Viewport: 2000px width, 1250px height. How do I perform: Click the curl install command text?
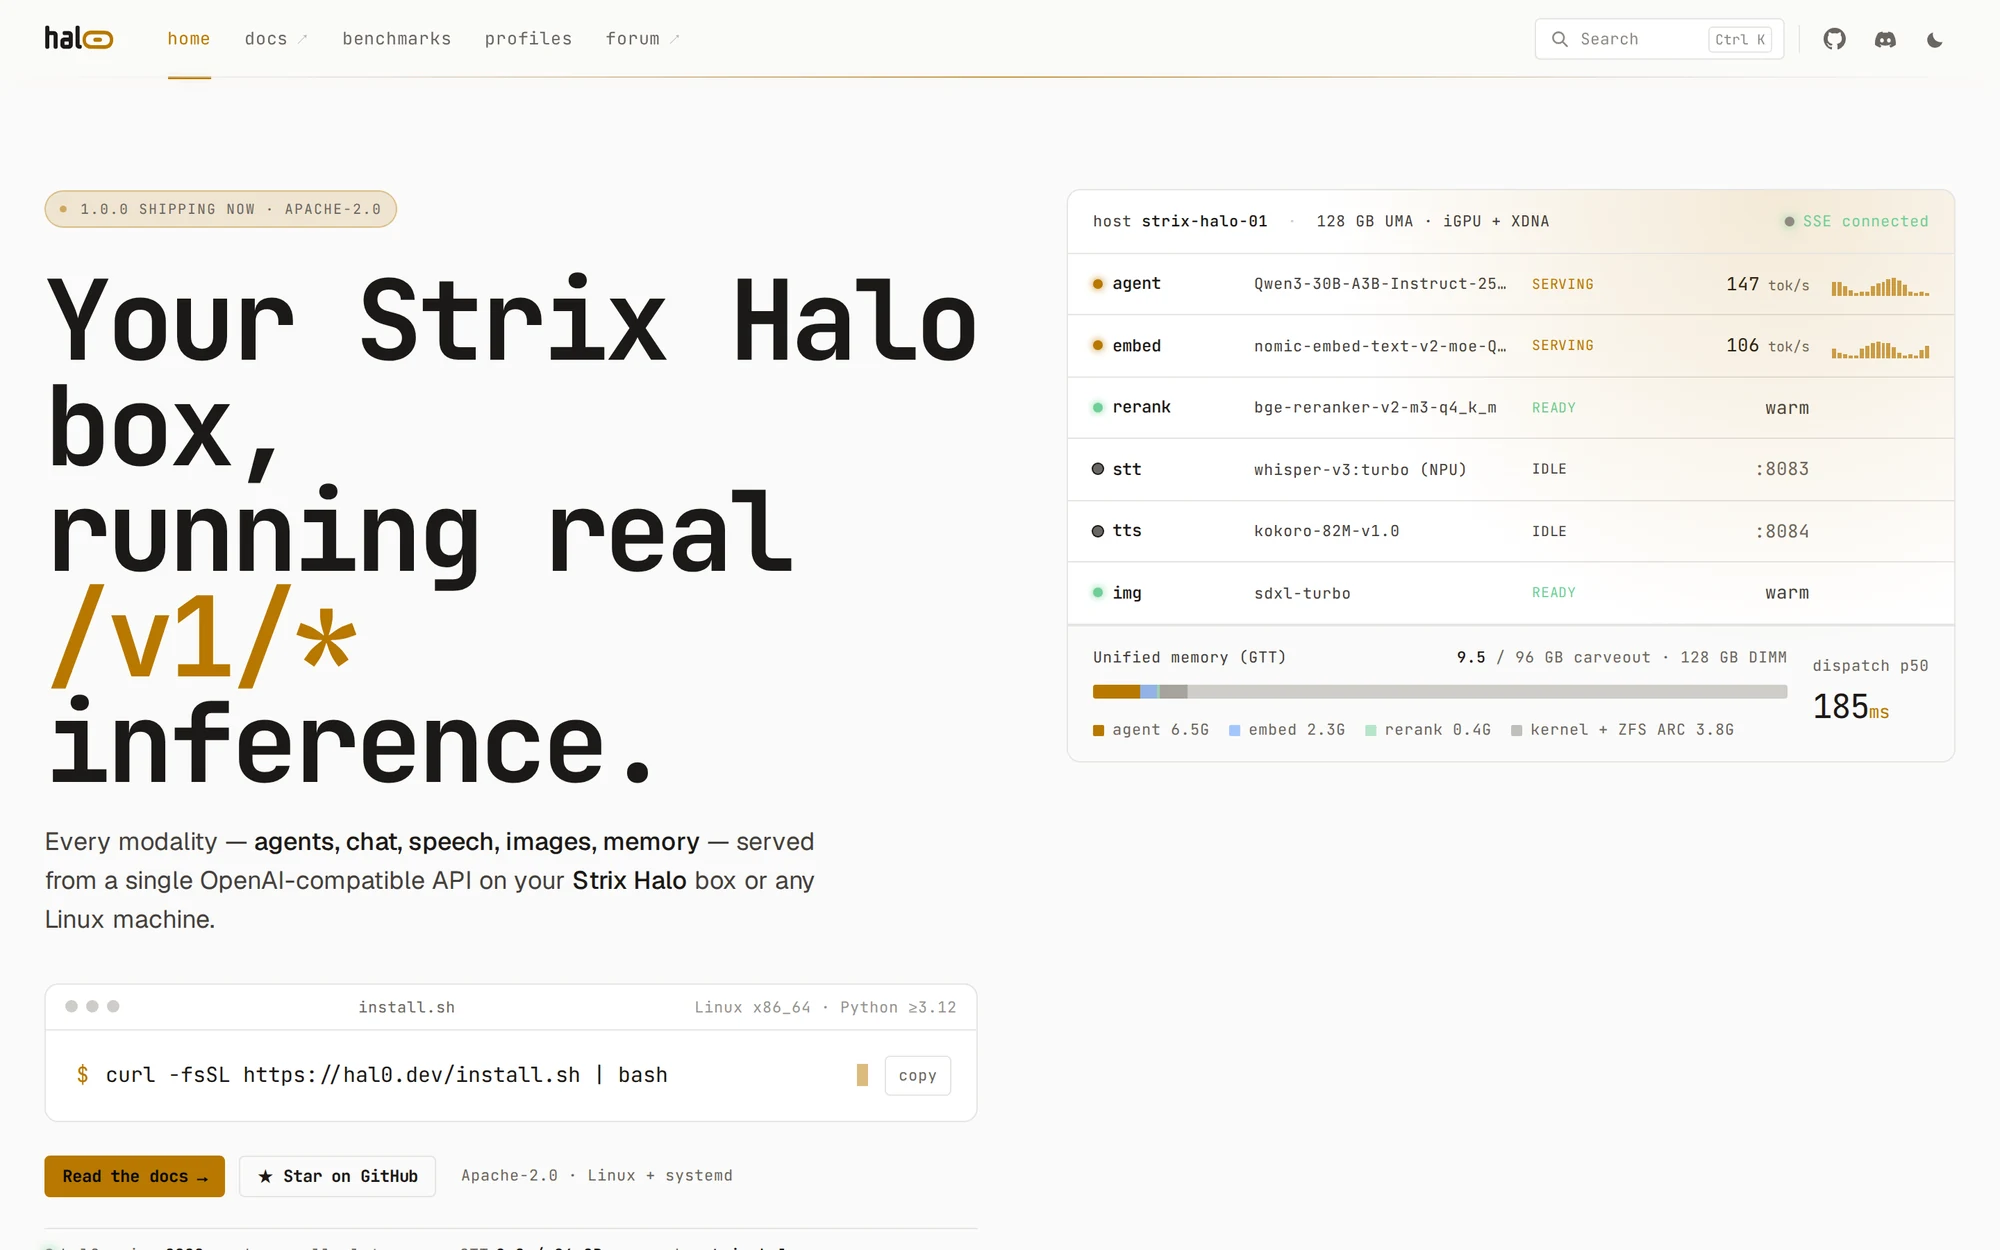coord(386,1075)
